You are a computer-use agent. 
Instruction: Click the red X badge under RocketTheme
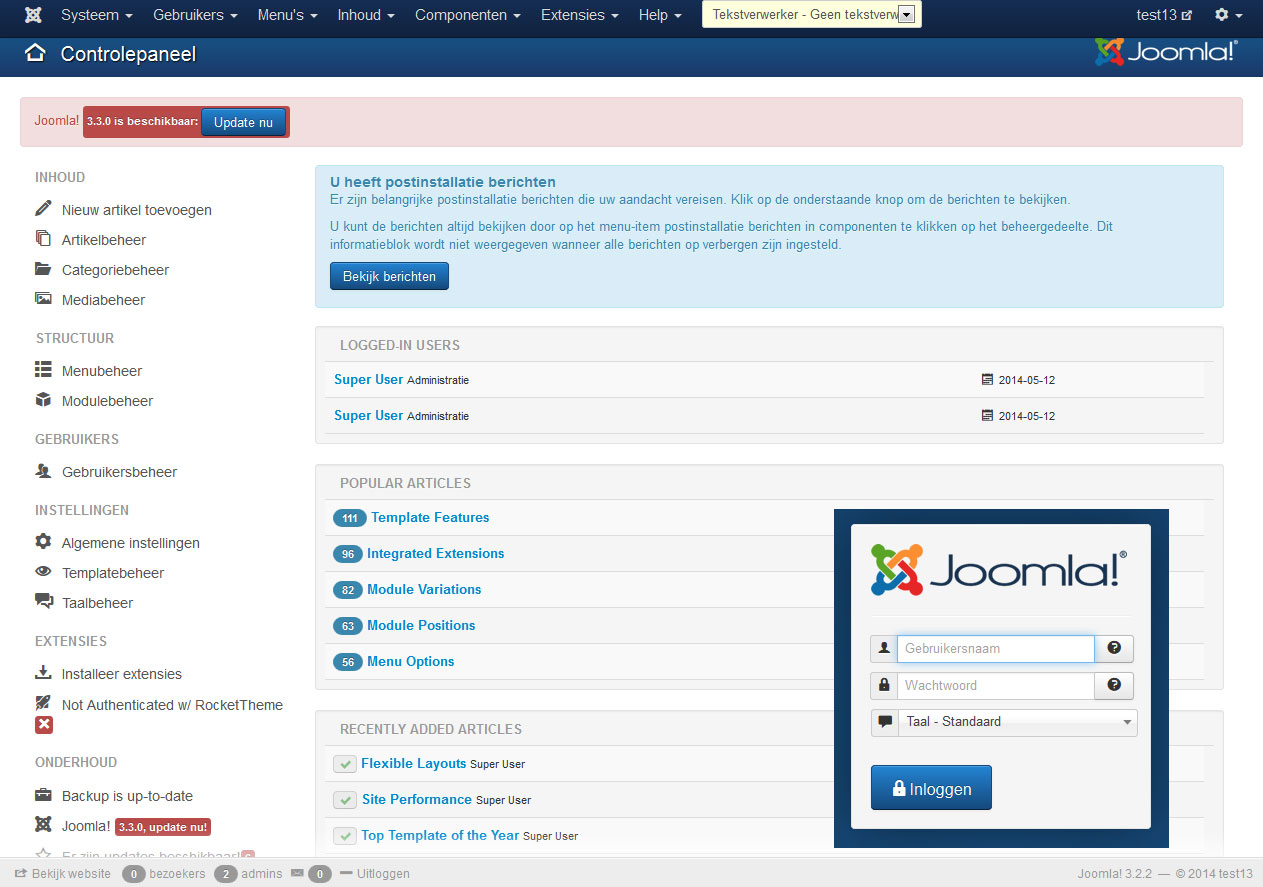44,725
